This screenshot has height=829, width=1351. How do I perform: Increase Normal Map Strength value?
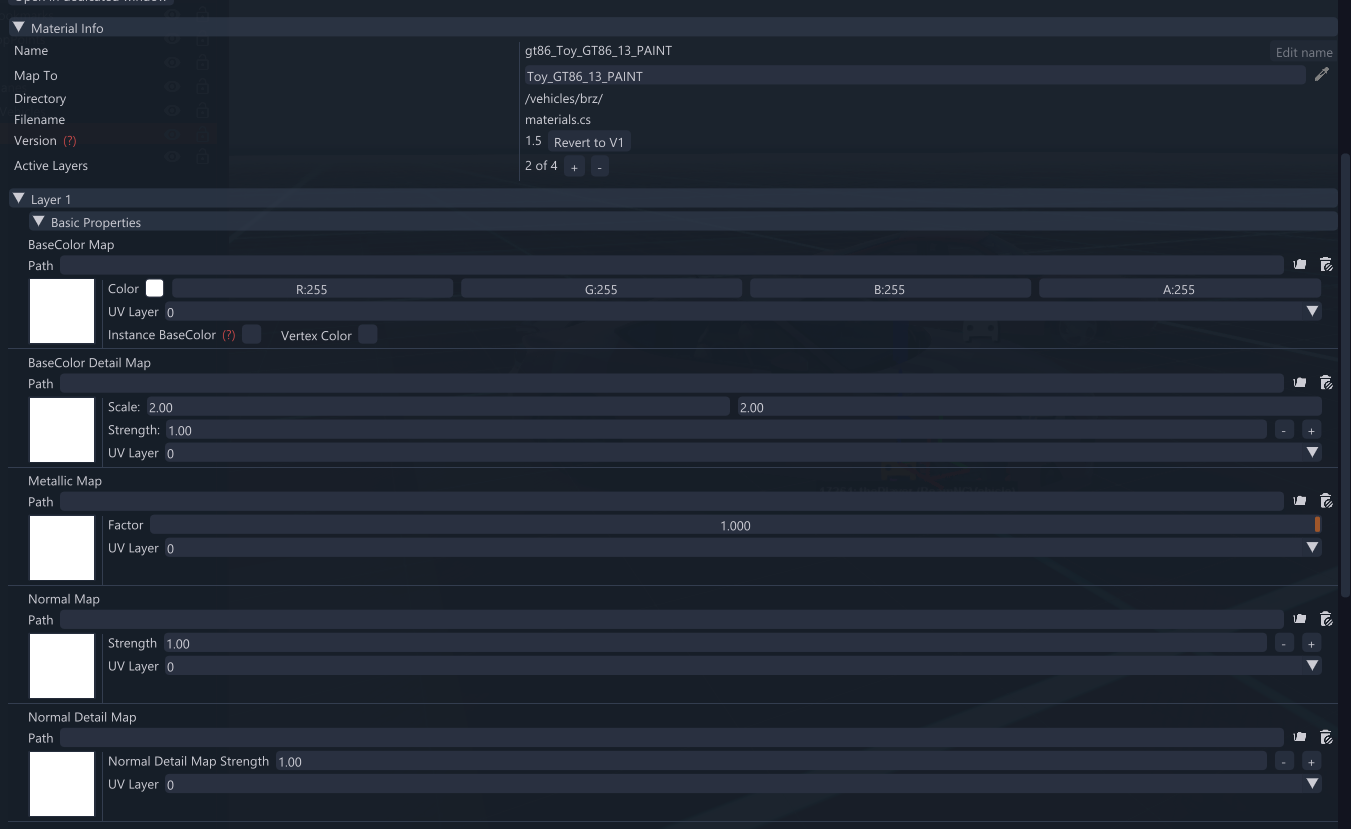click(x=1311, y=643)
